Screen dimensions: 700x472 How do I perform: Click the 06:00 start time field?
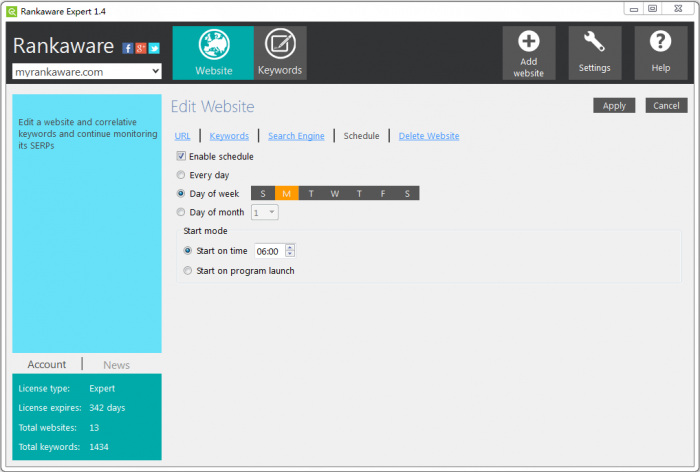tap(270, 251)
